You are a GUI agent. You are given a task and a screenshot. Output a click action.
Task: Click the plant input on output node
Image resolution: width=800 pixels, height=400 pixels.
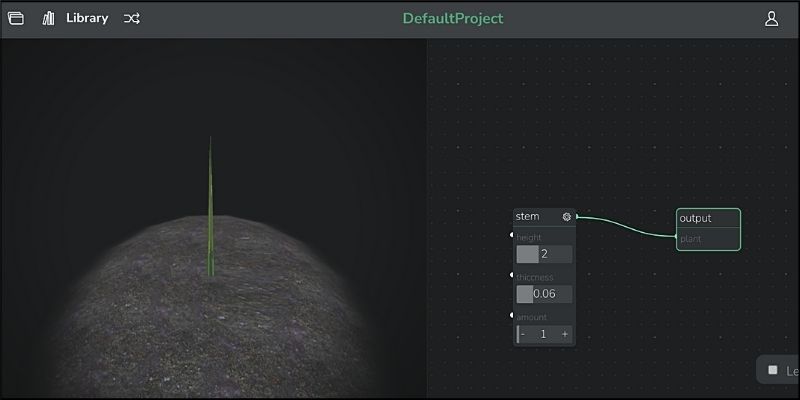point(676,237)
